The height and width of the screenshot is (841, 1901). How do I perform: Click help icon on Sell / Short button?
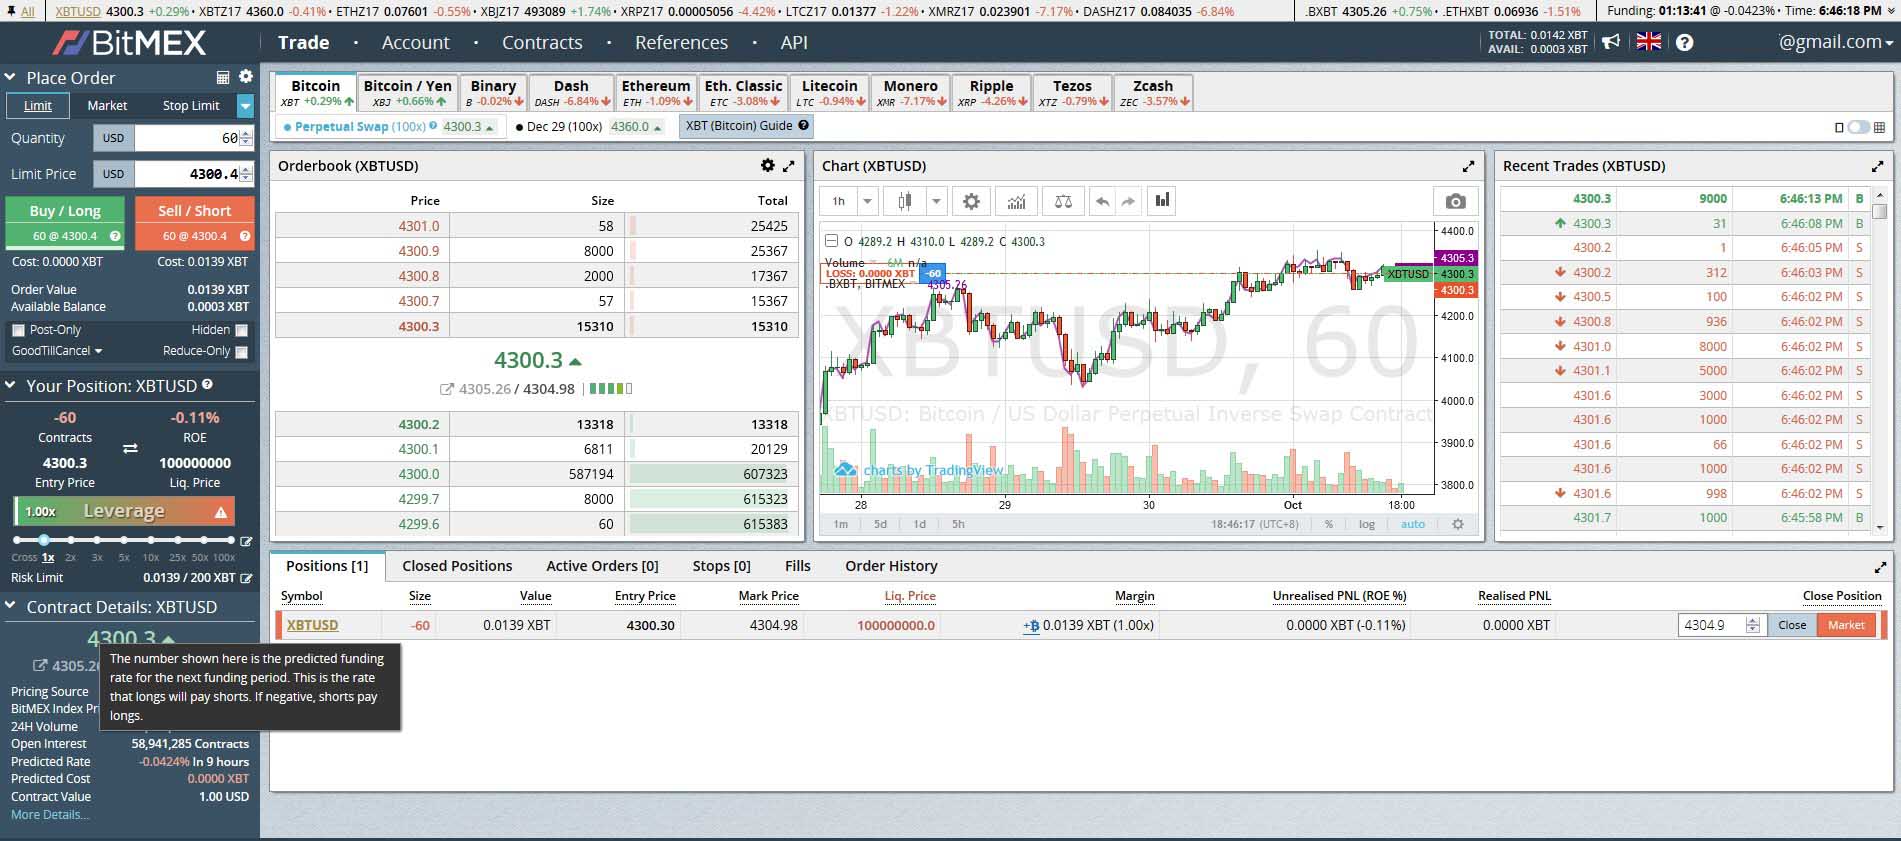pos(244,237)
